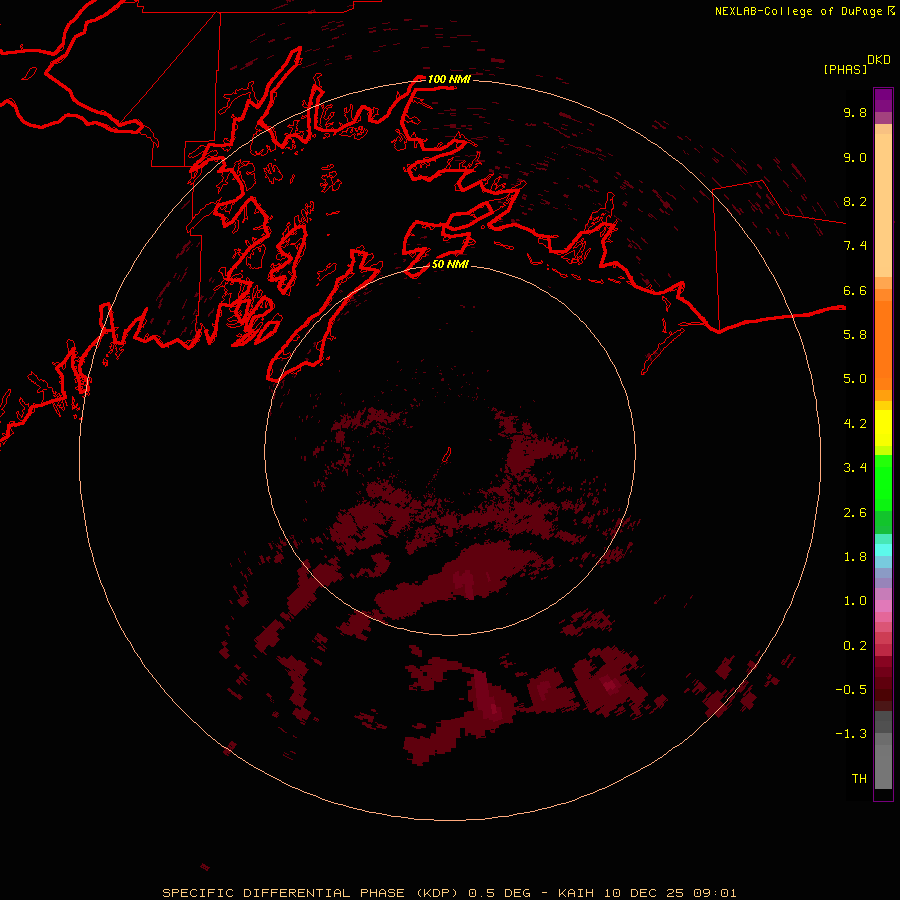Click the 3.4 scale value
Viewport: 900px width, 900px height.
point(855,468)
